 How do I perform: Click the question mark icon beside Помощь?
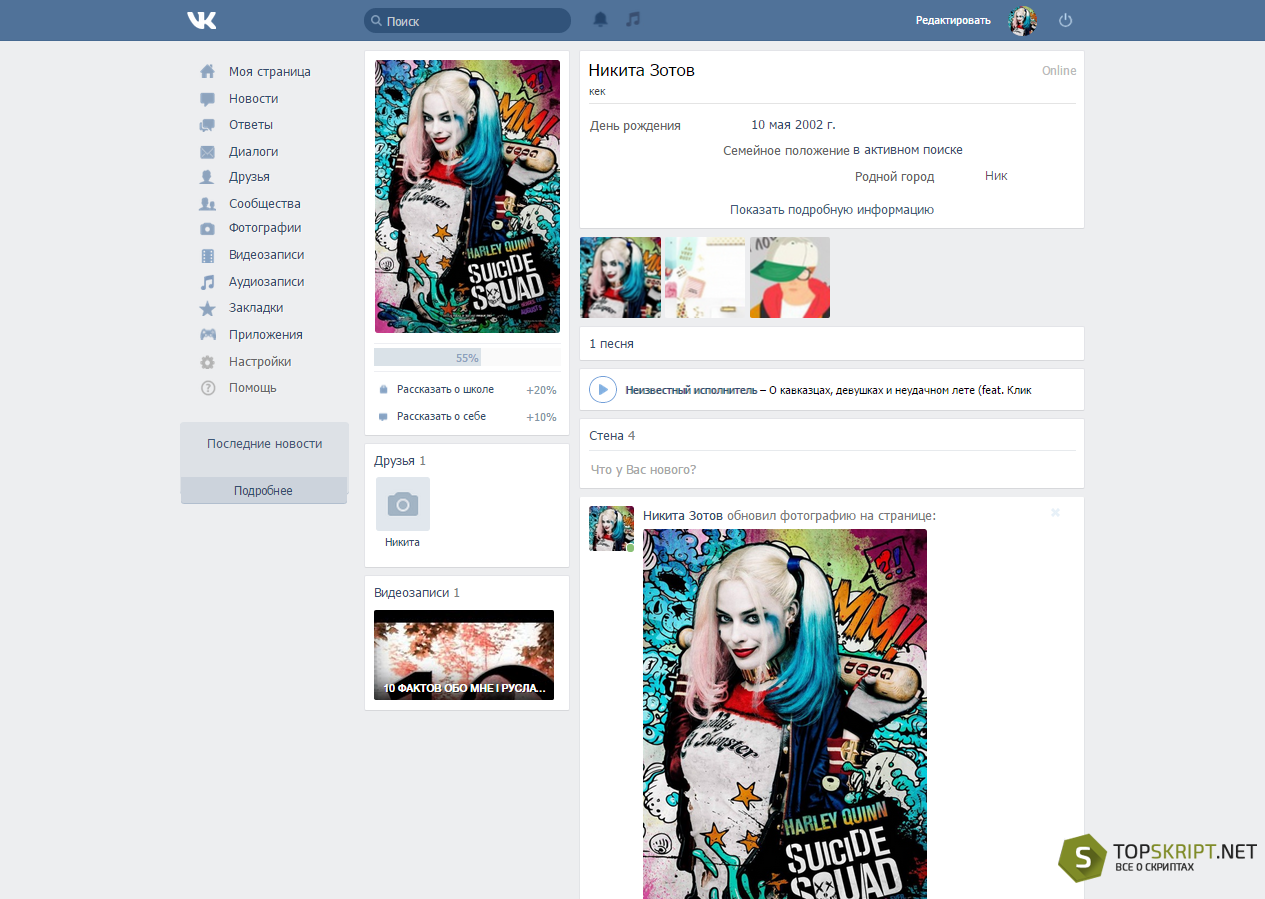[x=207, y=388]
